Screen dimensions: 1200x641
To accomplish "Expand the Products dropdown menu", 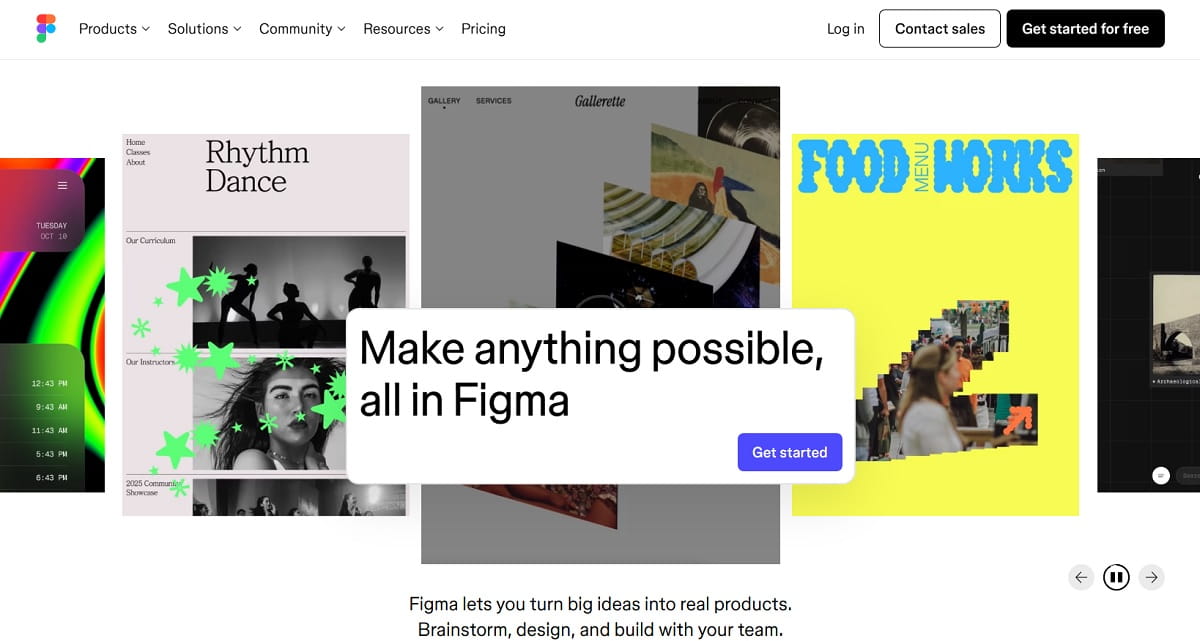I will point(114,29).
